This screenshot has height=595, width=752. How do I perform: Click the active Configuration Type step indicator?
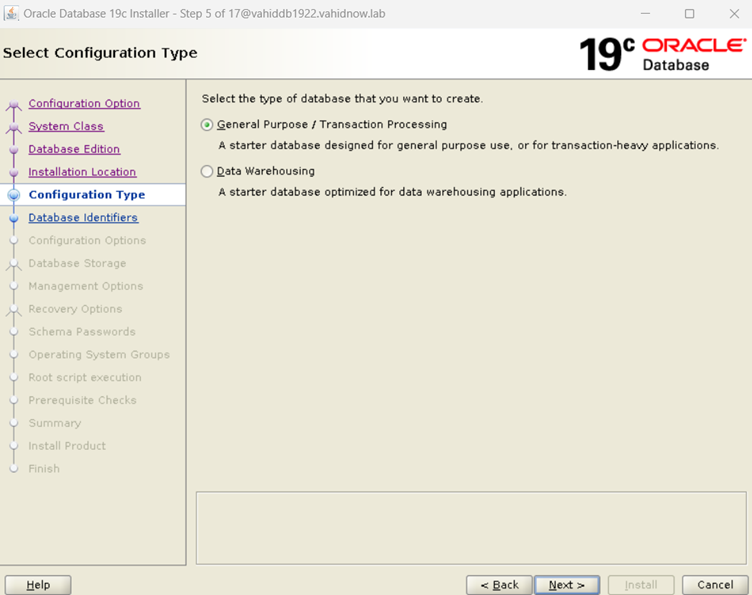tap(13, 196)
